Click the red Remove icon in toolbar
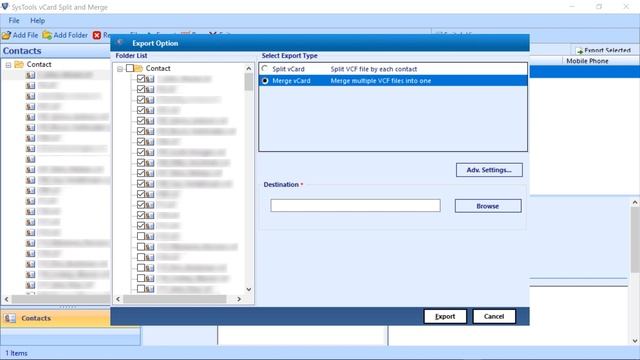640x360 pixels. coord(97,36)
